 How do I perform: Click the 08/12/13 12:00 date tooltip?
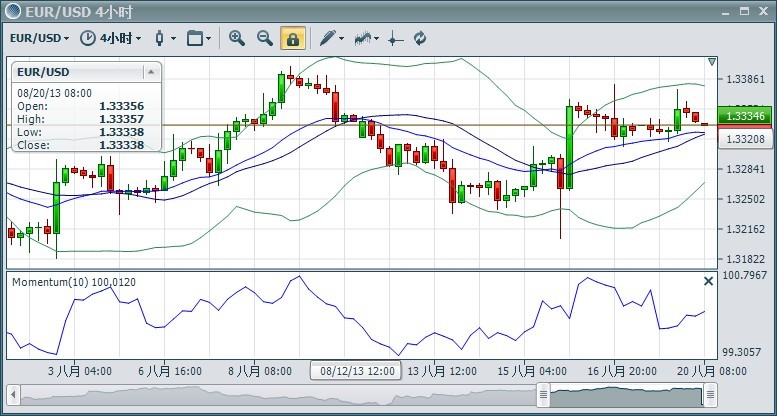(356, 371)
